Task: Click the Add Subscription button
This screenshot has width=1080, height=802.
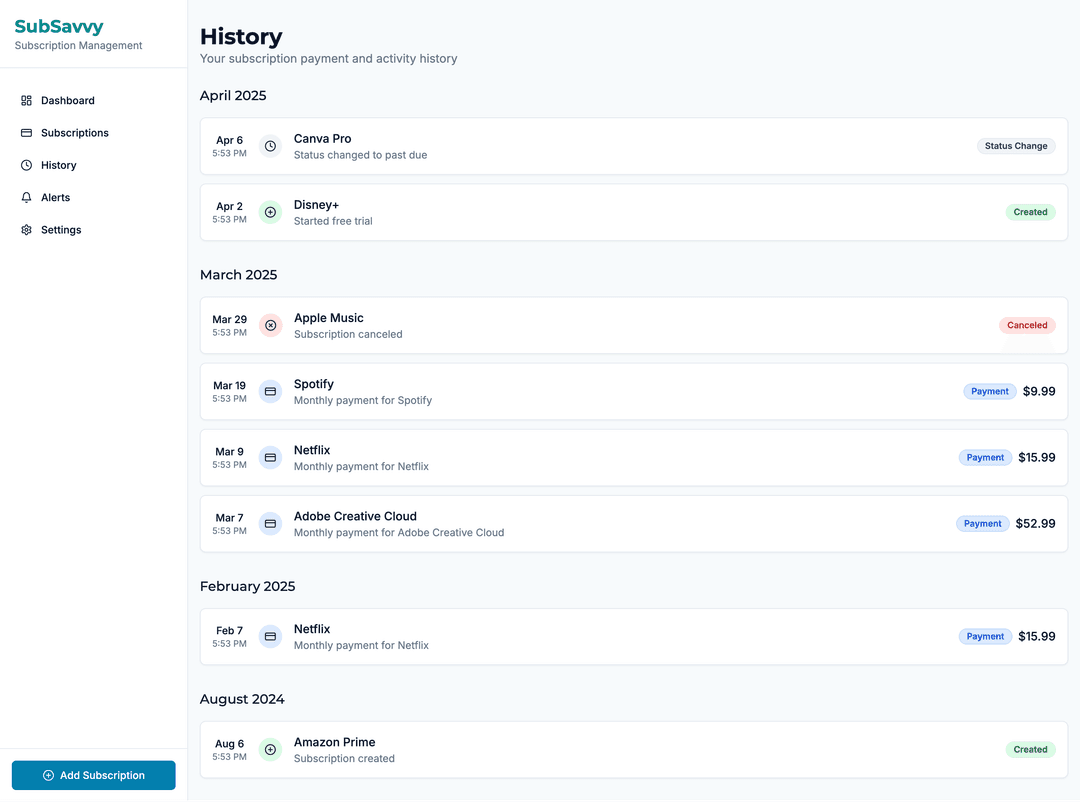Action: point(93,775)
